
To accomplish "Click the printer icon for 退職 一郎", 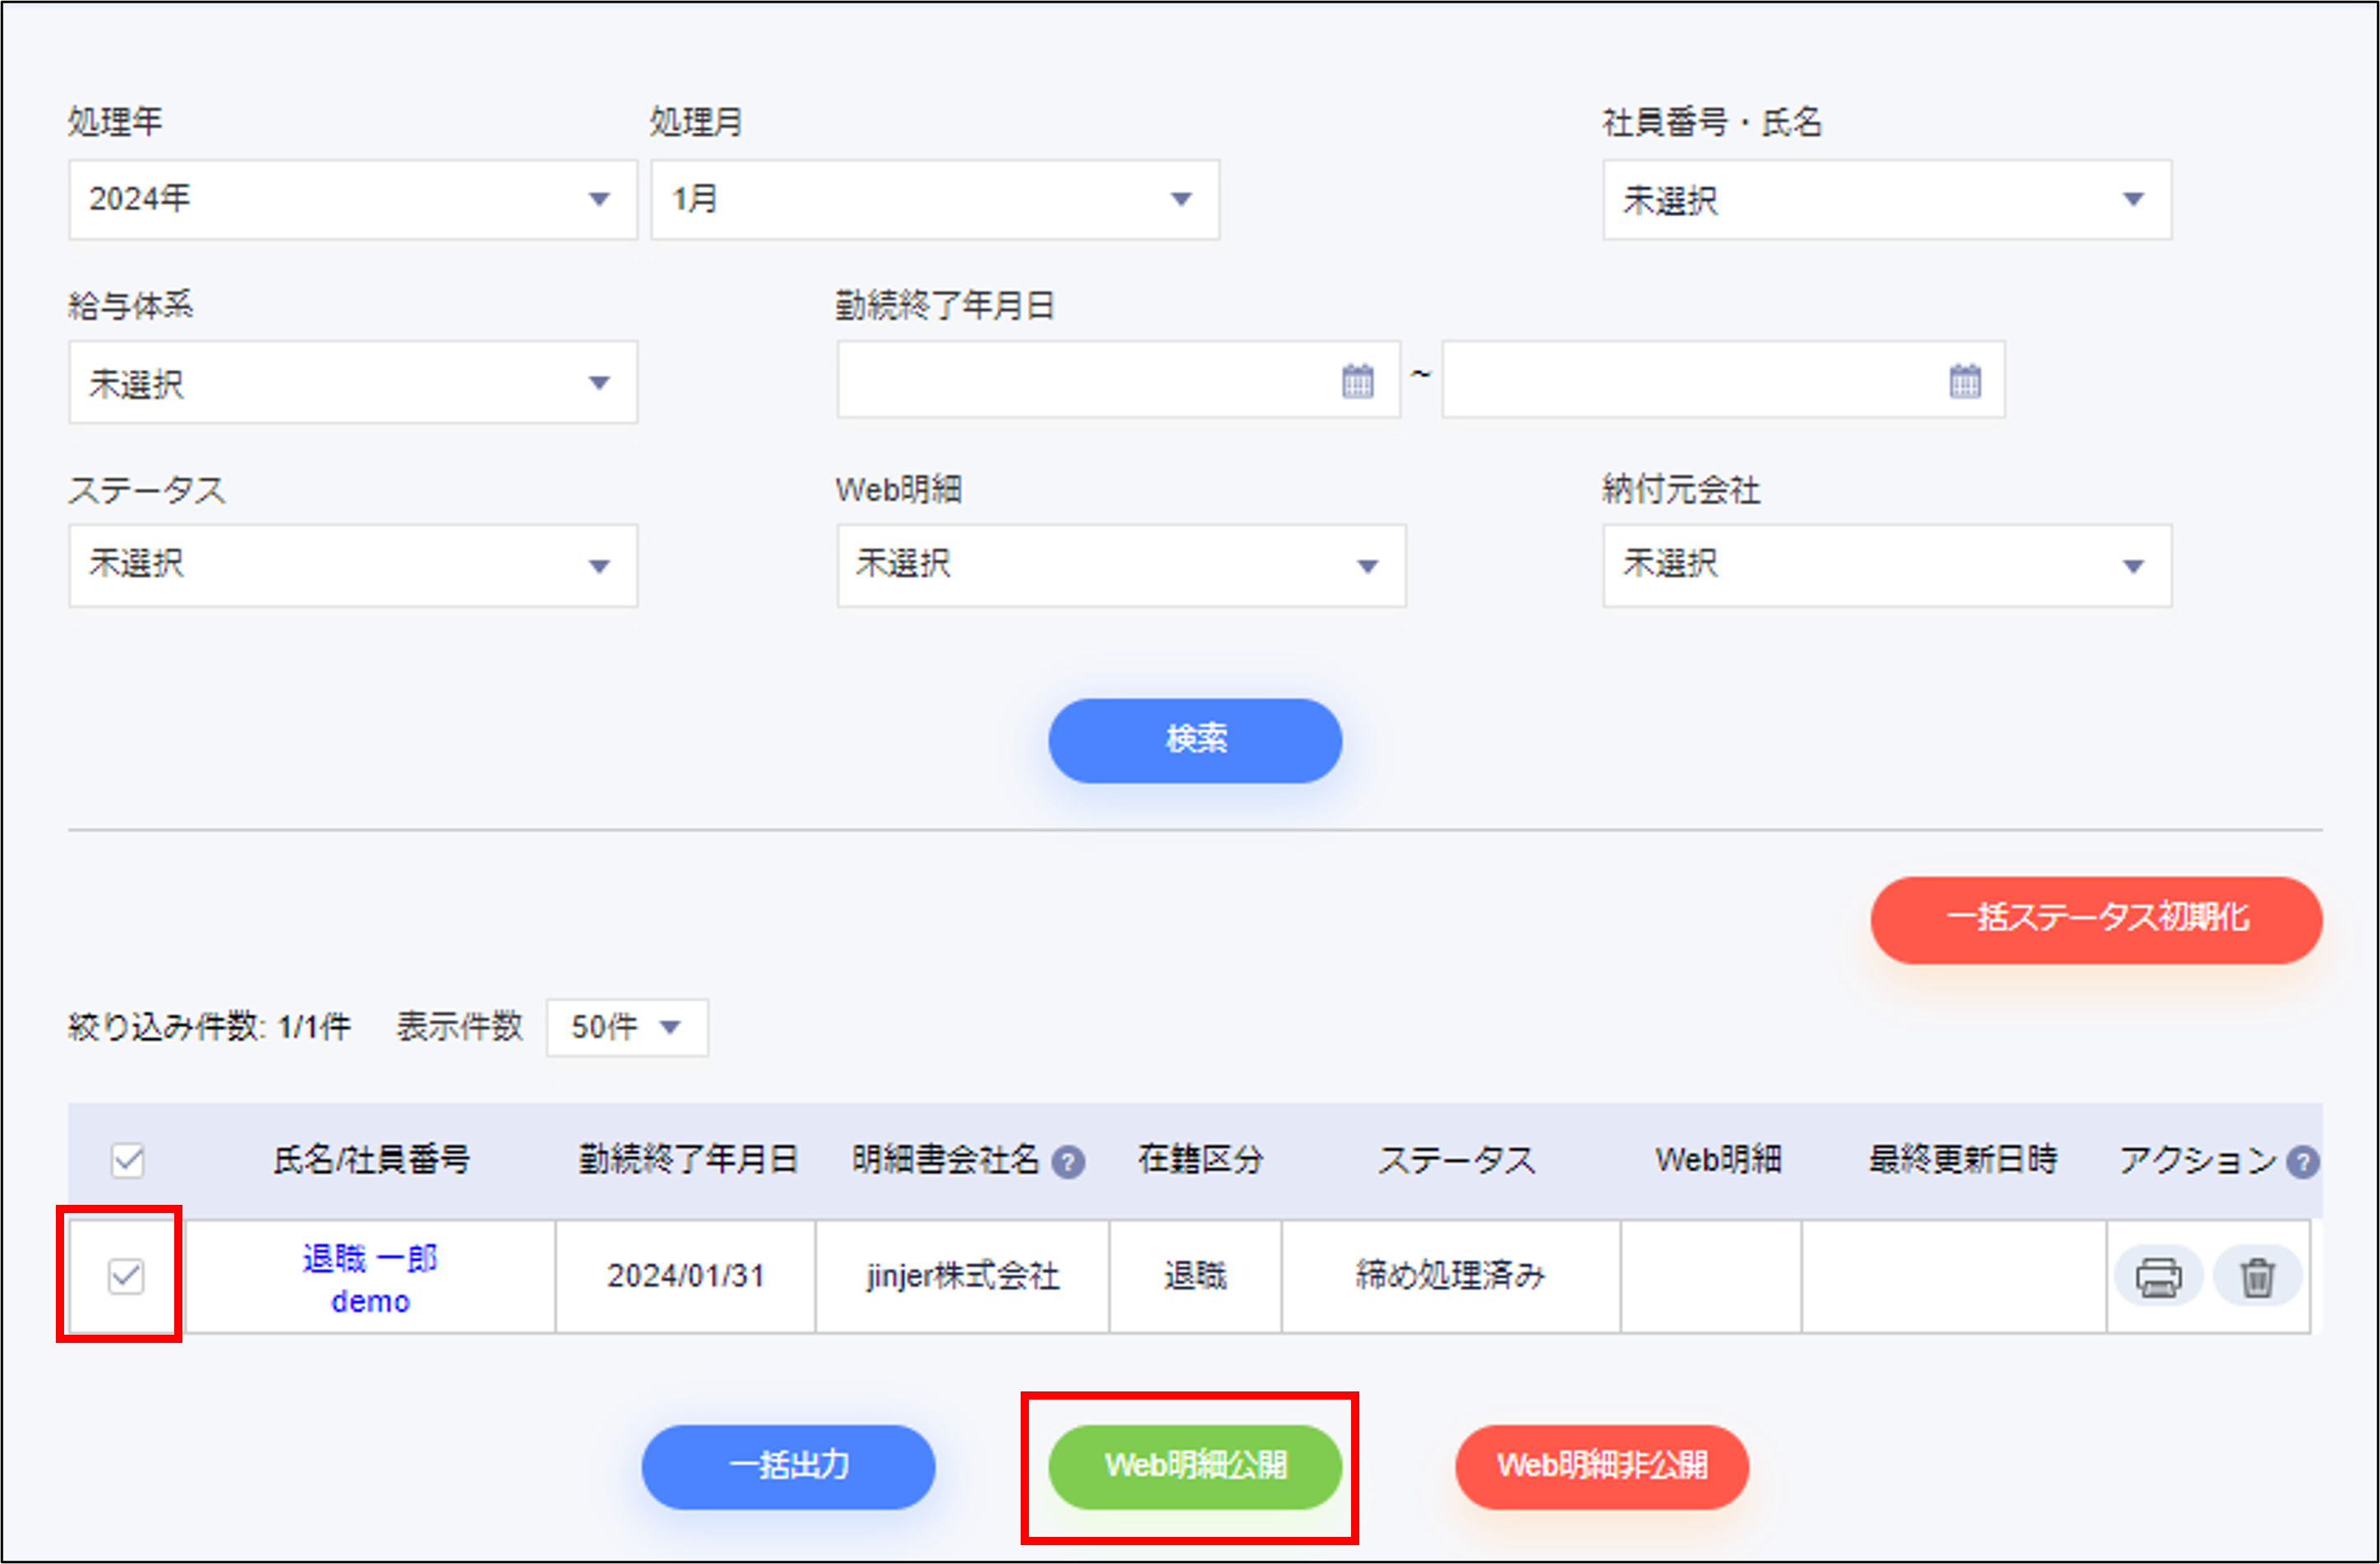I will 2158,1276.
